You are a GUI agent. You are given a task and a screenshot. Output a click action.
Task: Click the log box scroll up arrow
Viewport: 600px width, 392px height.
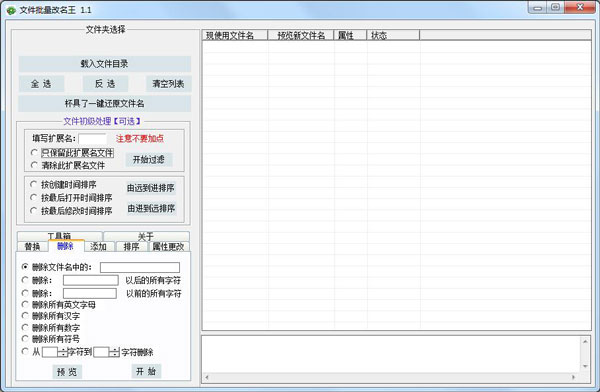pos(585,341)
